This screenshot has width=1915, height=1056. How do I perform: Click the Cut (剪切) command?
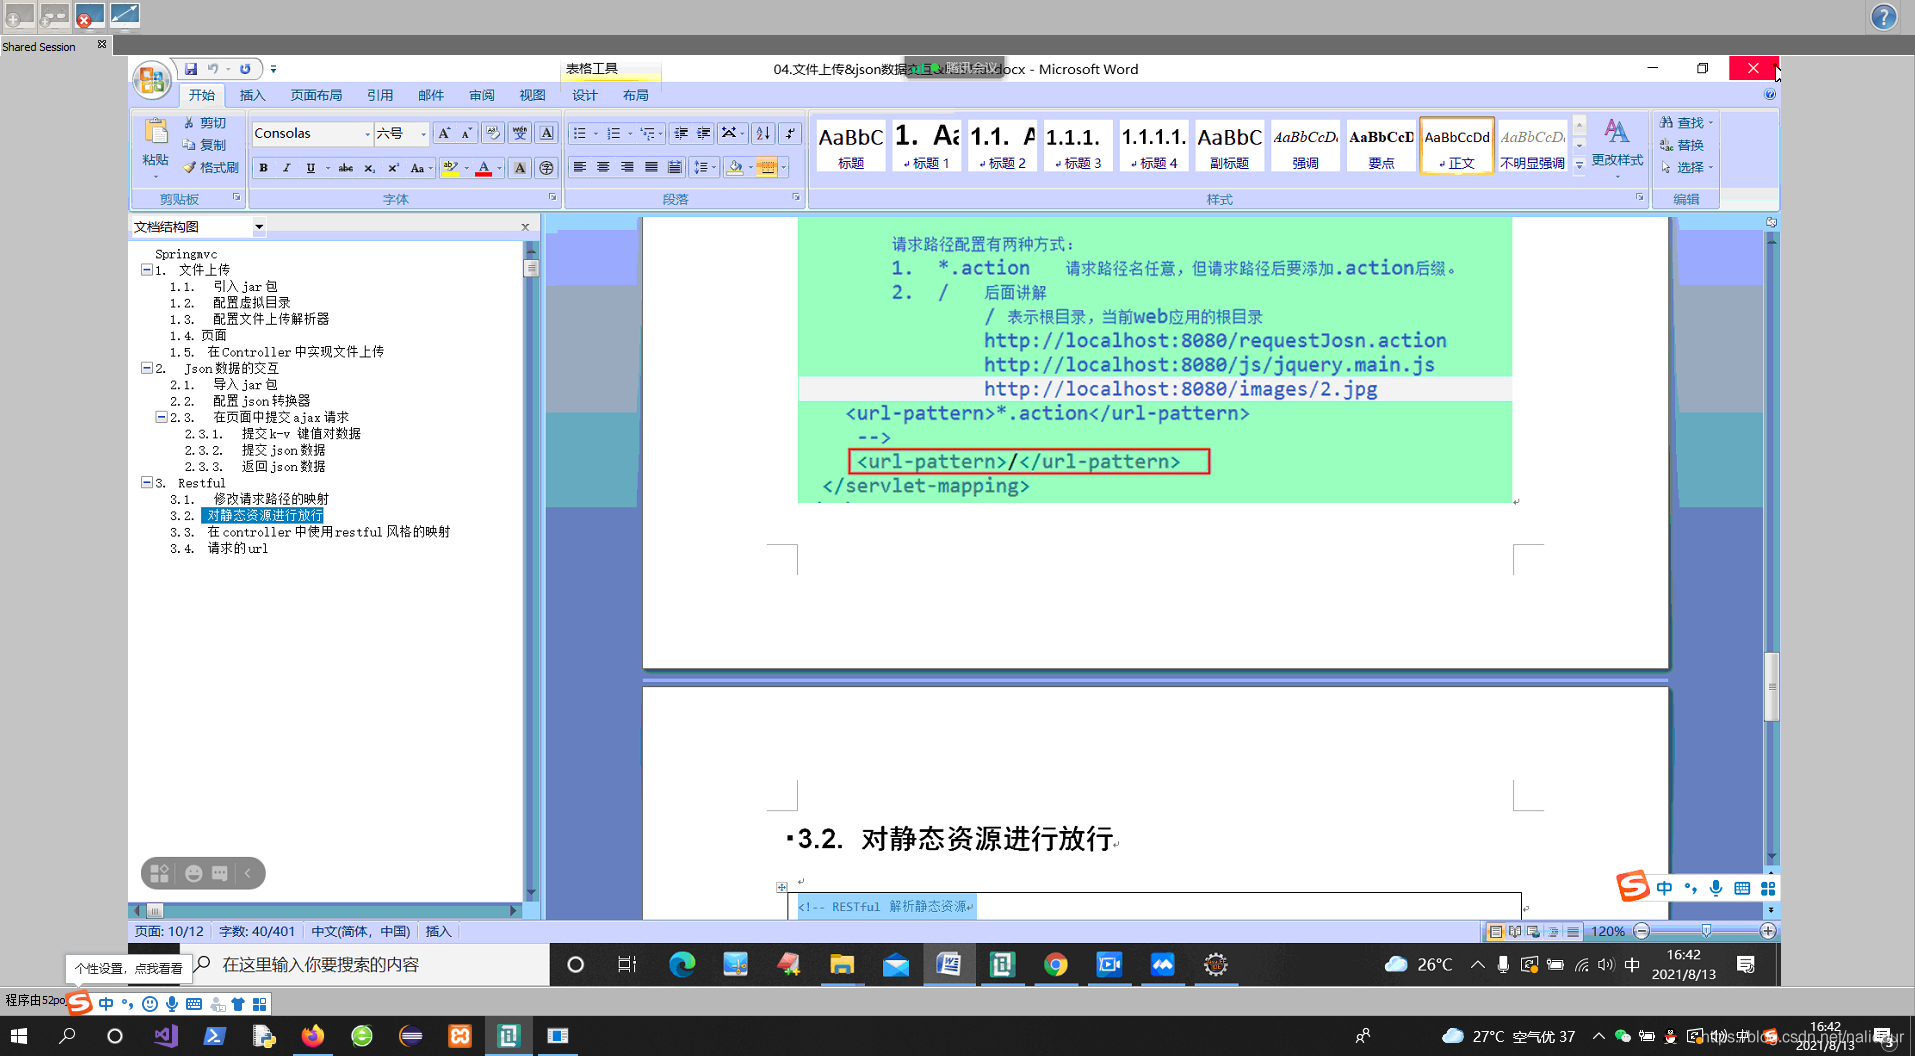(205, 123)
